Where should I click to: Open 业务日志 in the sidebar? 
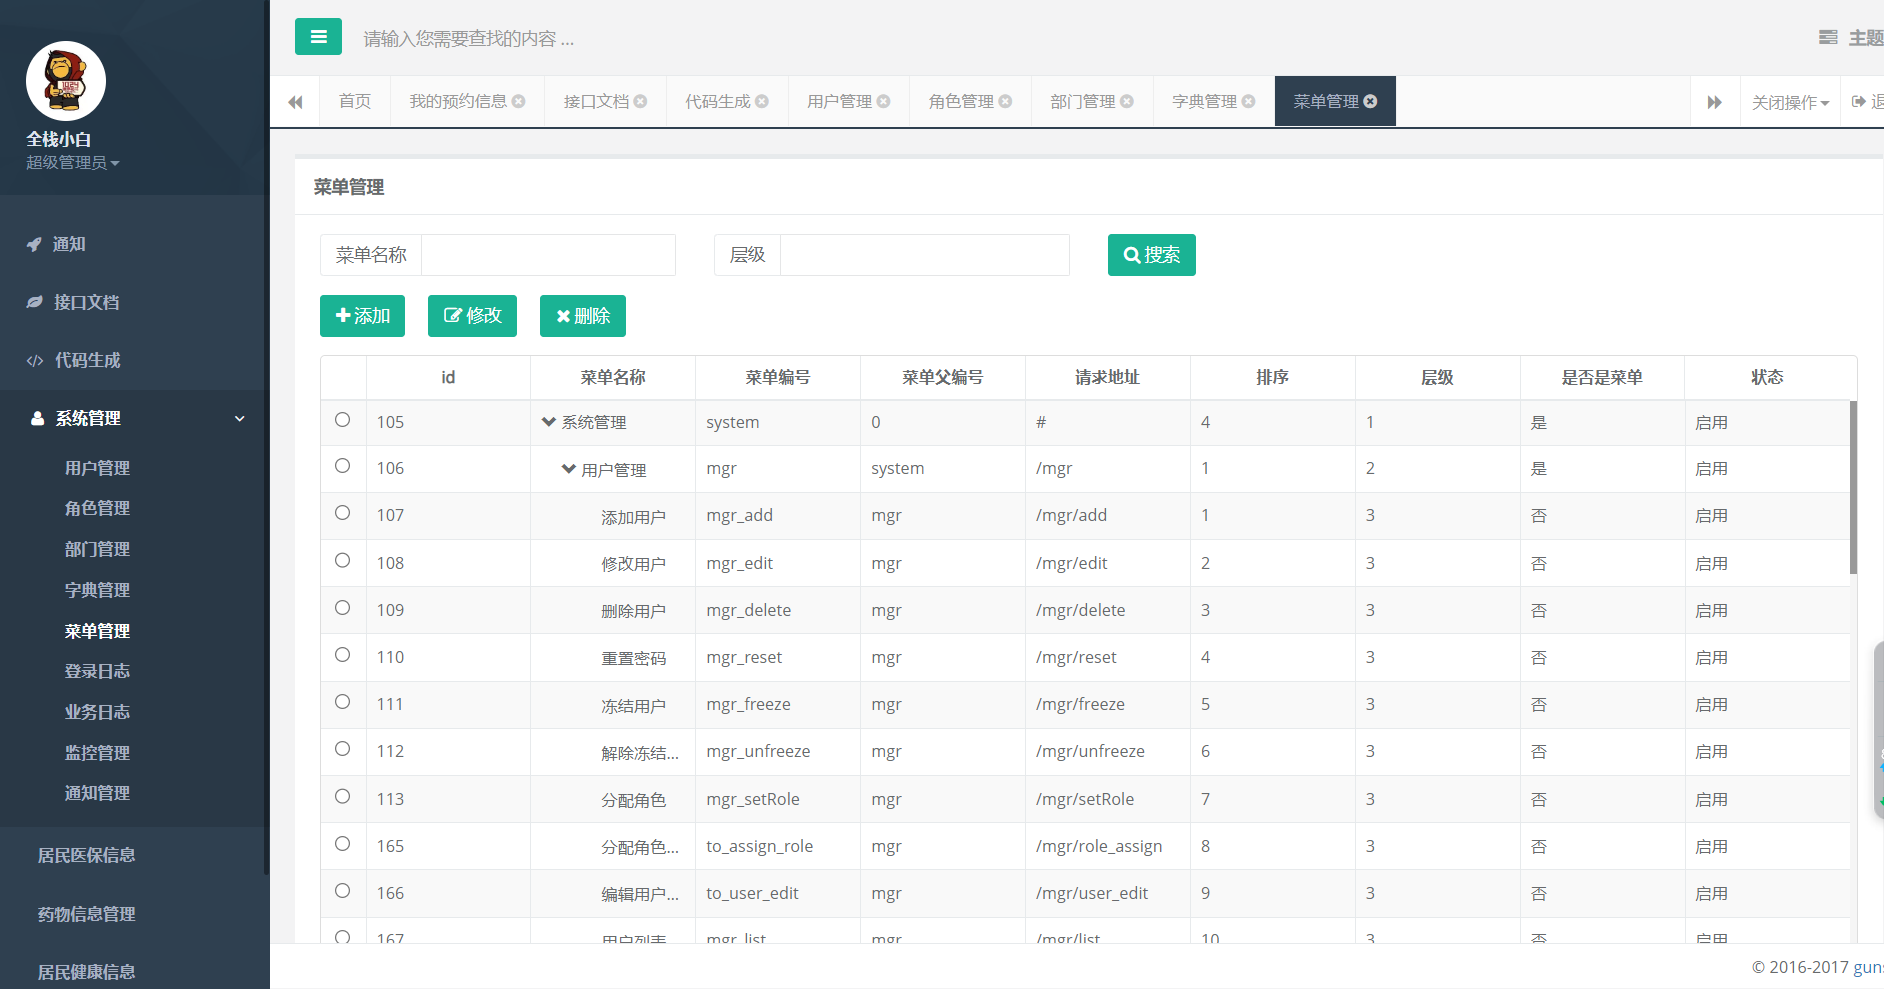97,712
